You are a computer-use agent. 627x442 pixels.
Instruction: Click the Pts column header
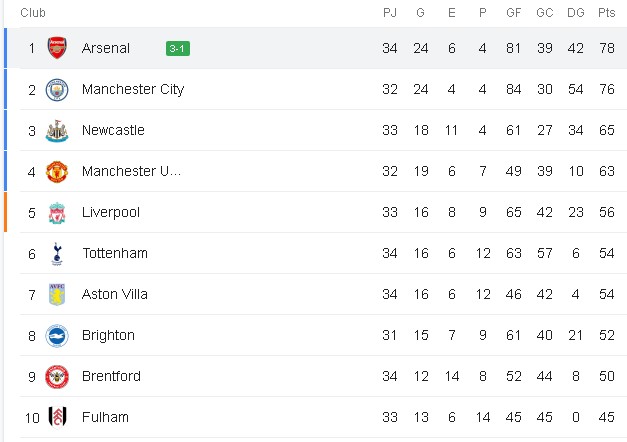pos(606,13)
